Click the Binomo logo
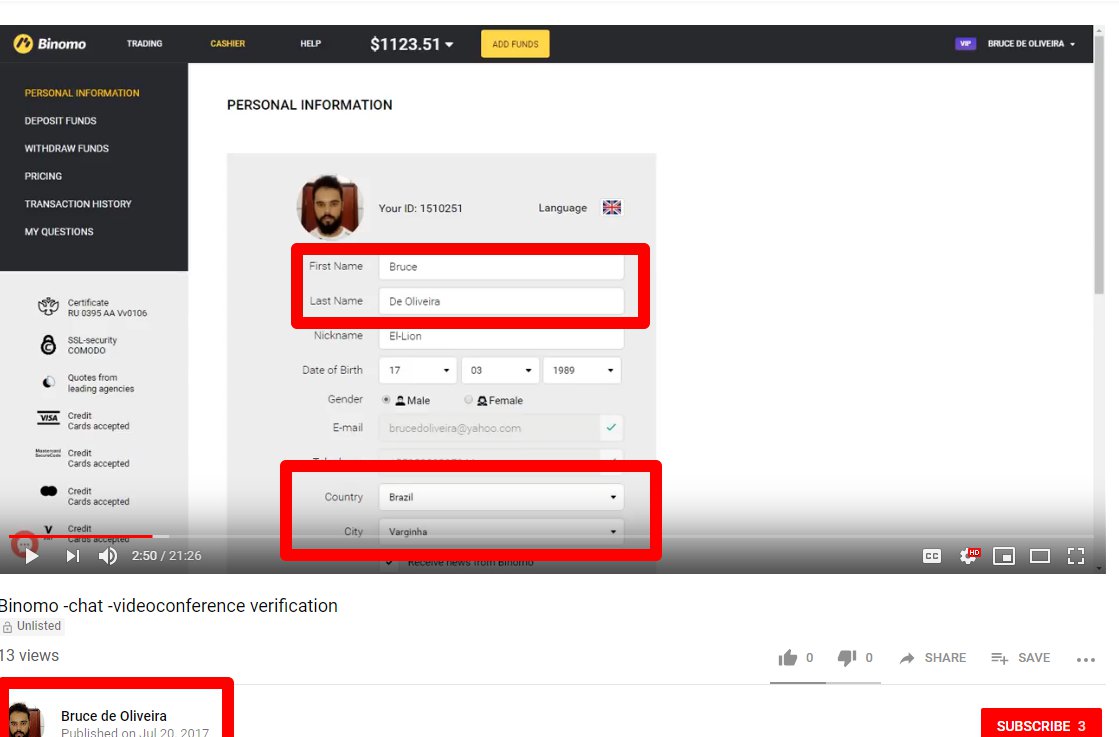Viewport: 1119px width, 737px height. (x=49, y=44)
